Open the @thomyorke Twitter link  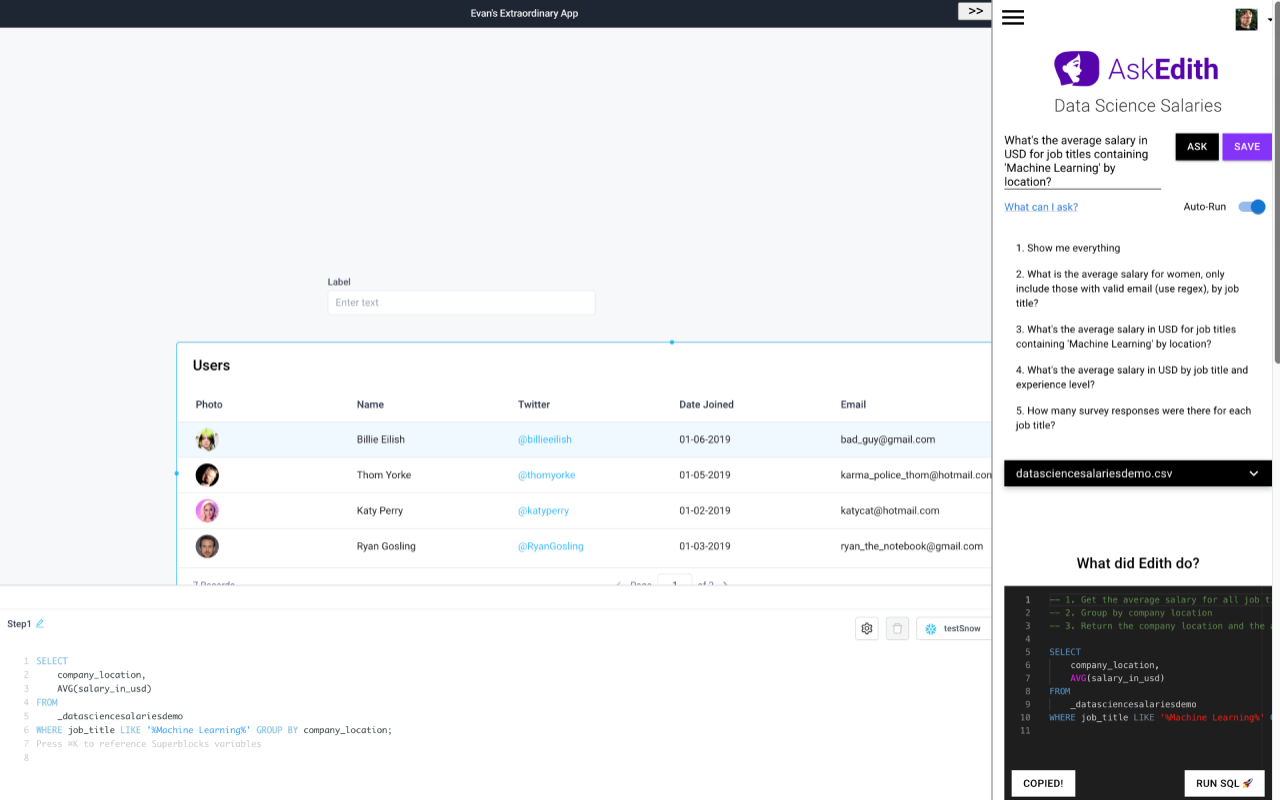(546, 475)
